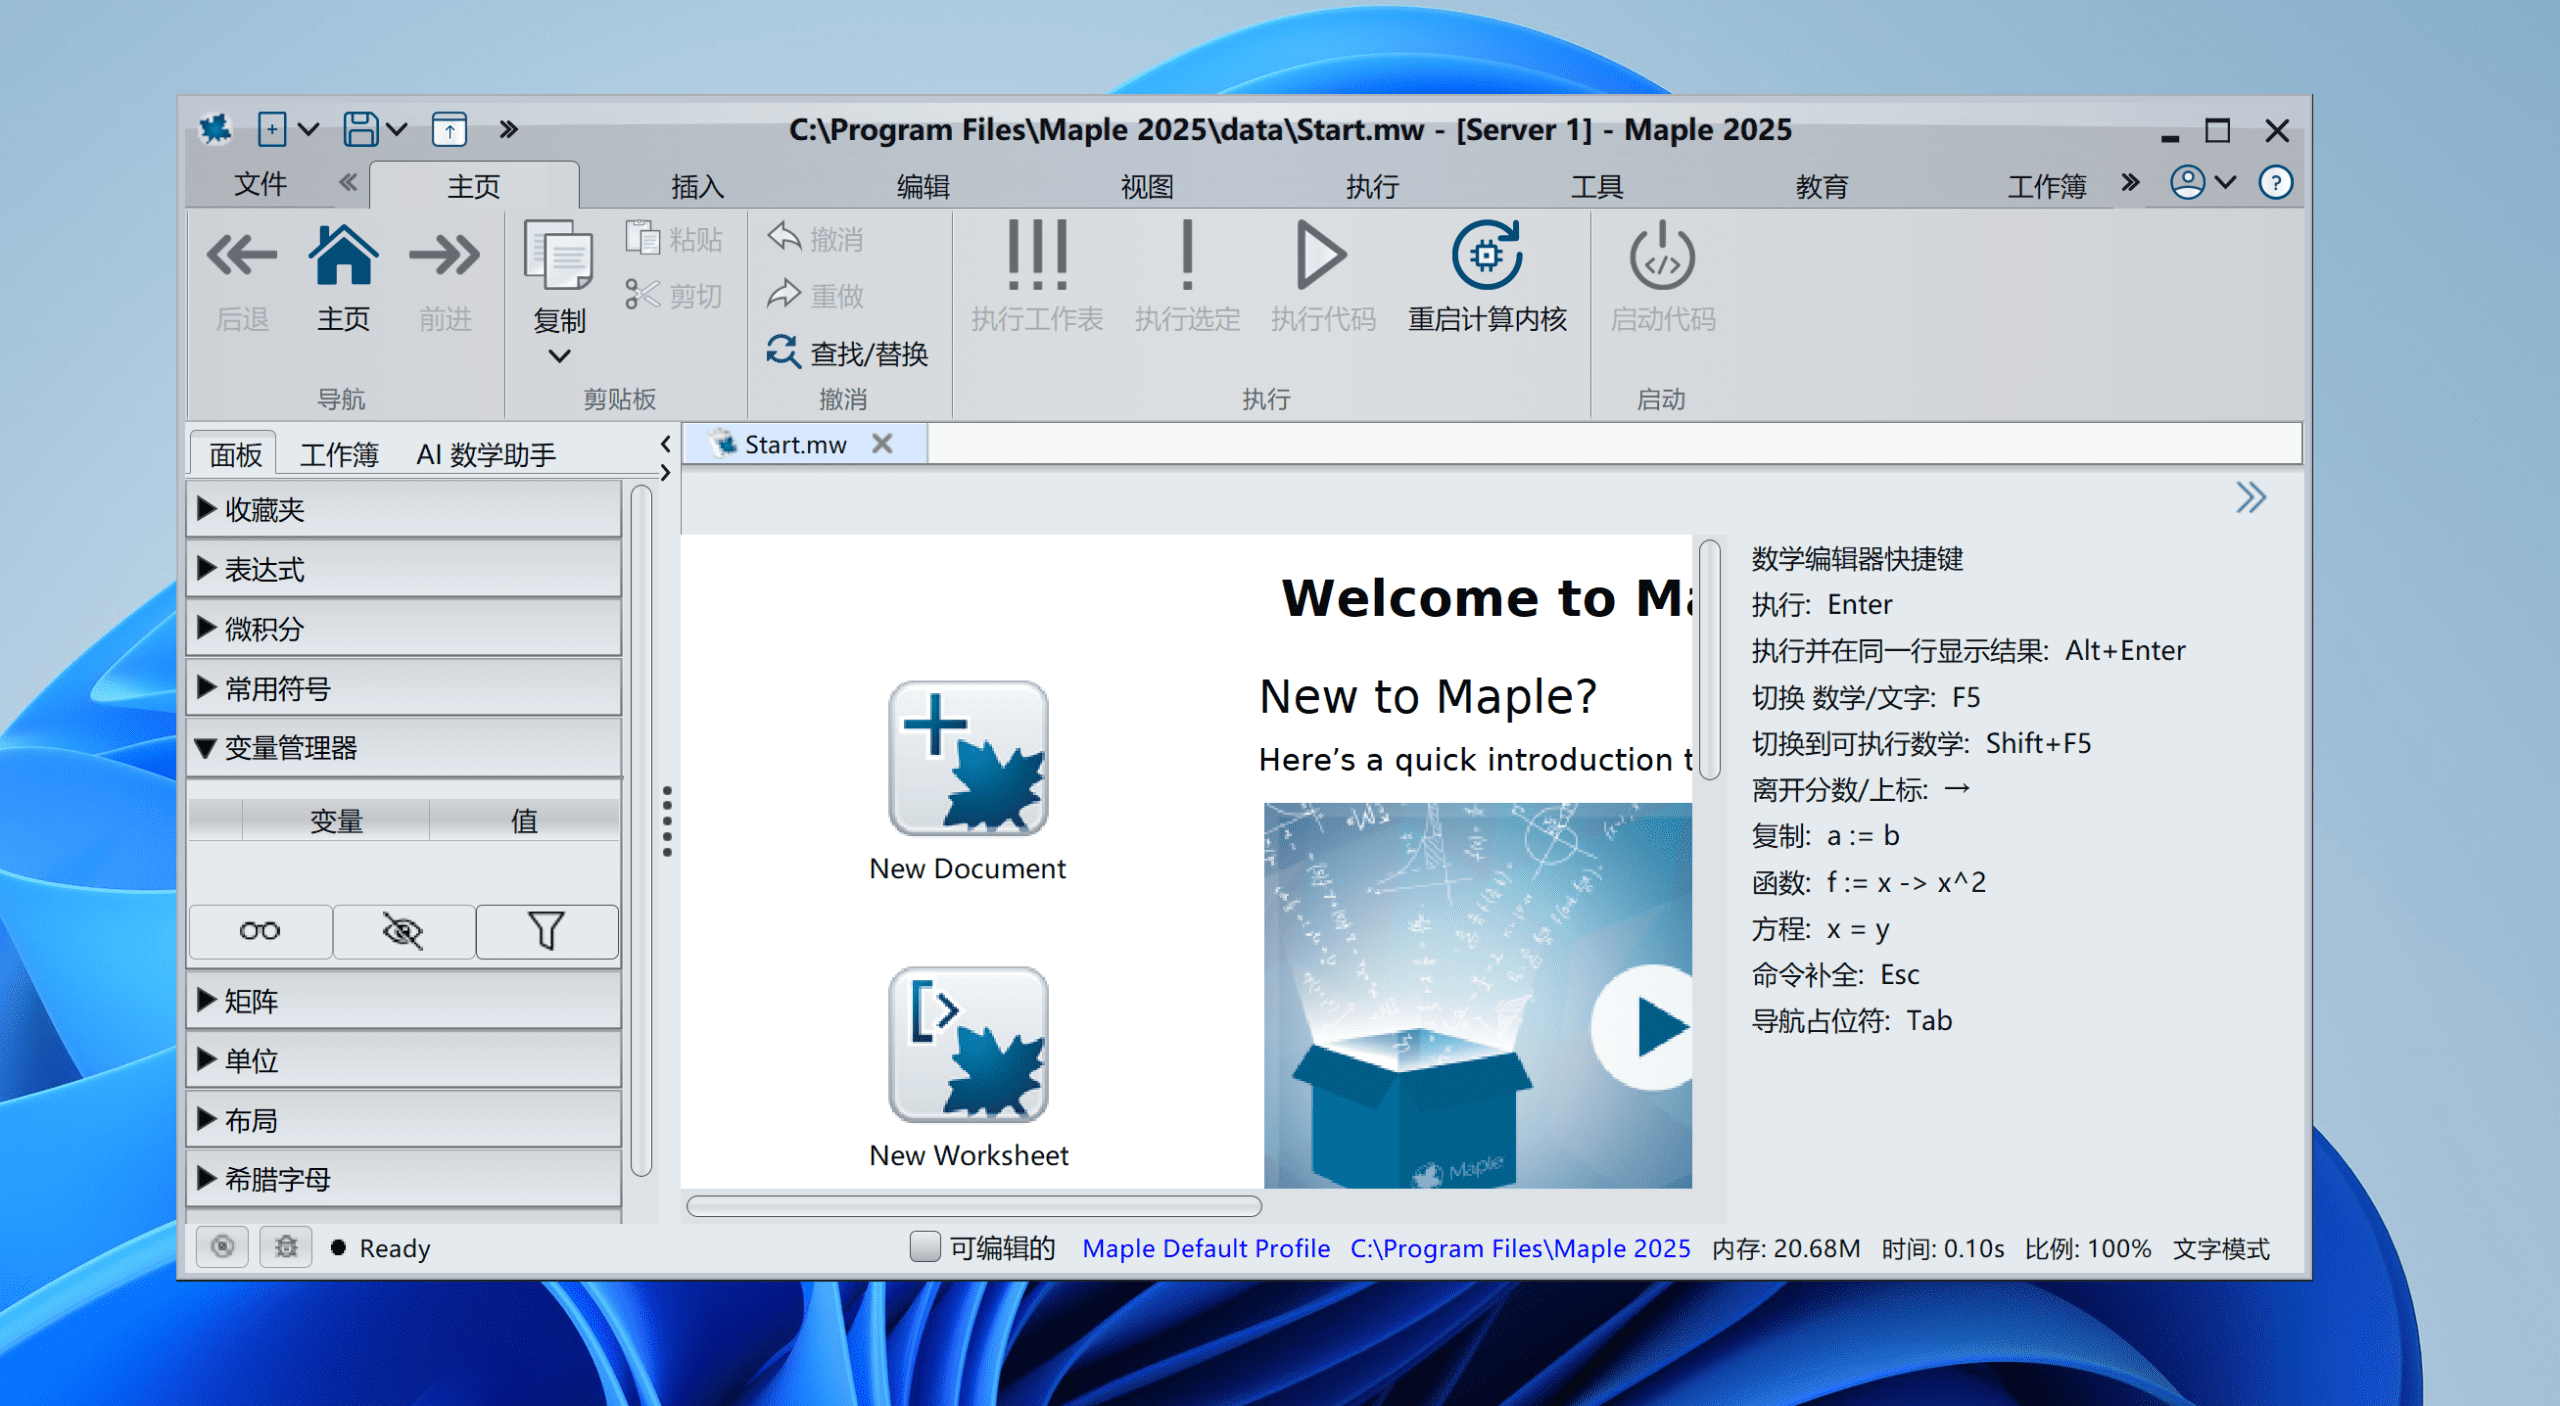The width and height of the screenshot is (2560, 1406).
Task: Collapse the shortcuts pane with double chevron
Action: pos(2250,497)
